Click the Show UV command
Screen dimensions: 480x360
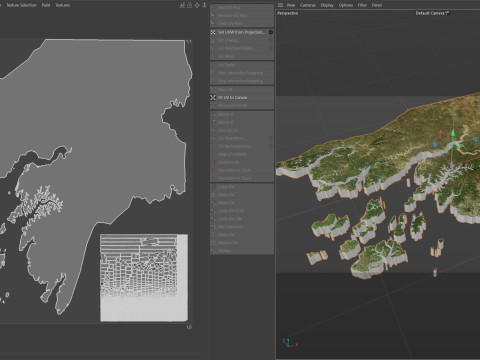[x=242, y=235]
